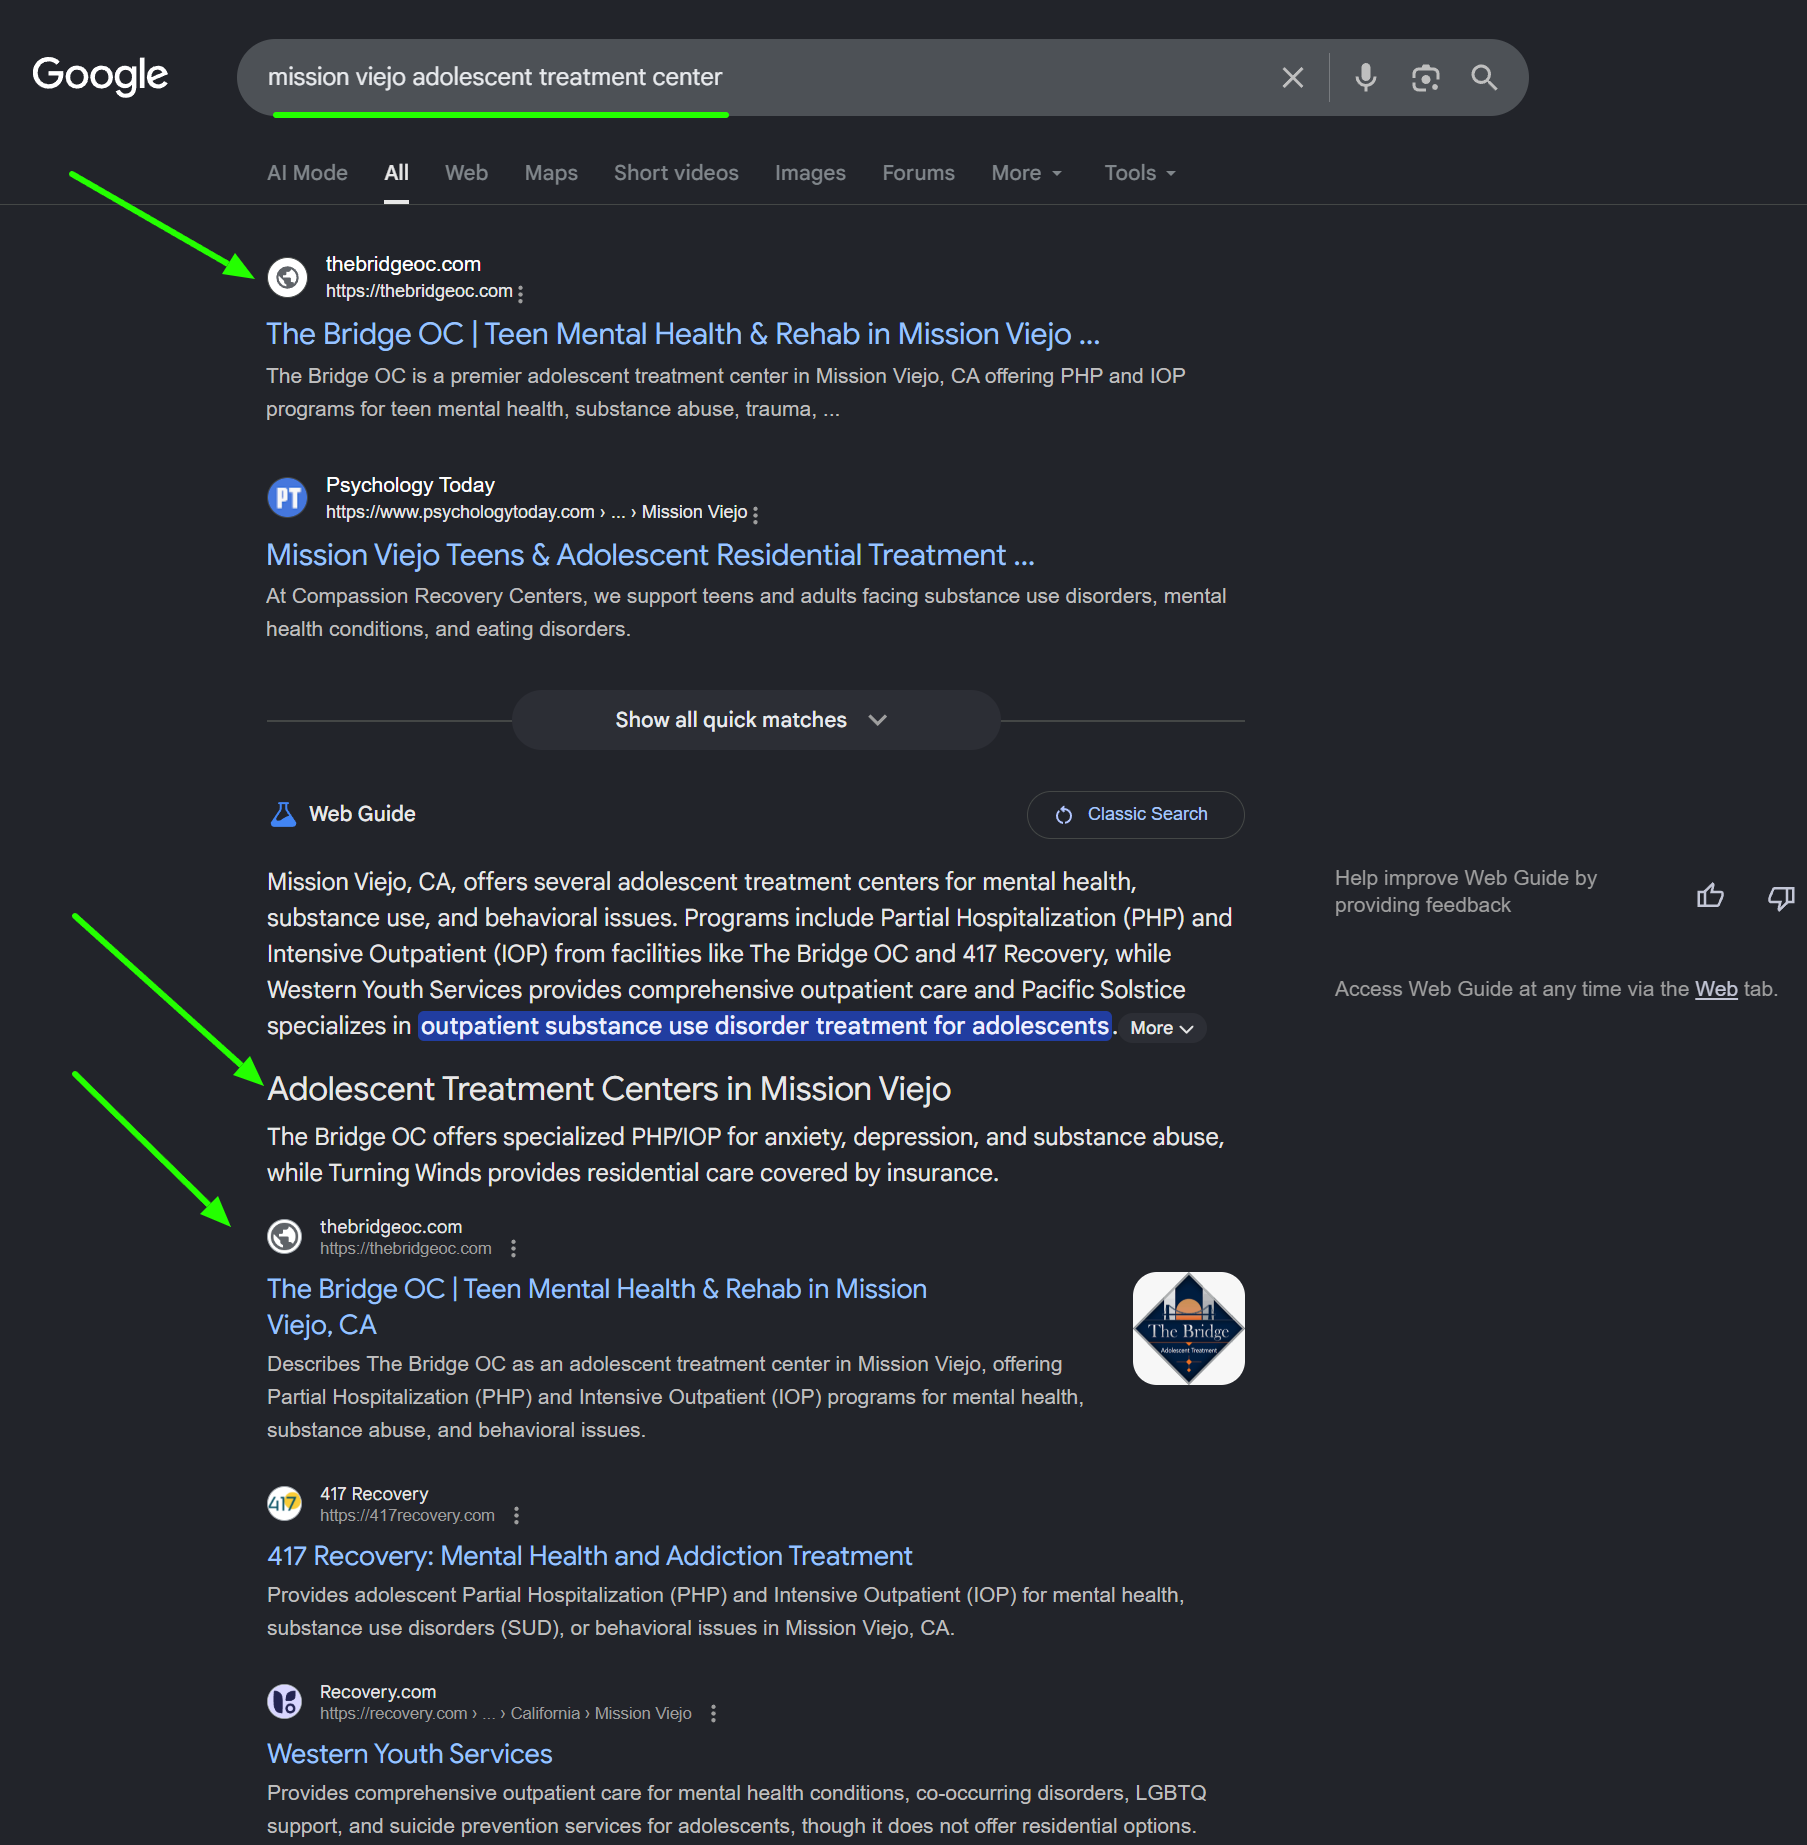The height and width of the screenshot is (1845, 1807).
Task: Open Short videos tab
Action: [x=676, y=173]
